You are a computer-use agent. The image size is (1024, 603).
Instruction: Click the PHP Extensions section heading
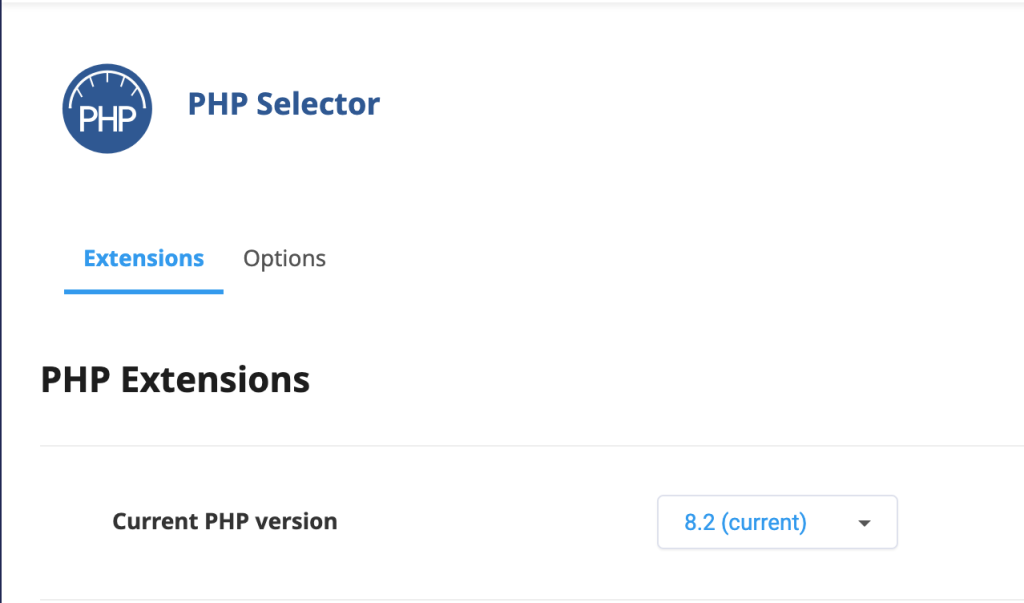[x=175, y=380]
